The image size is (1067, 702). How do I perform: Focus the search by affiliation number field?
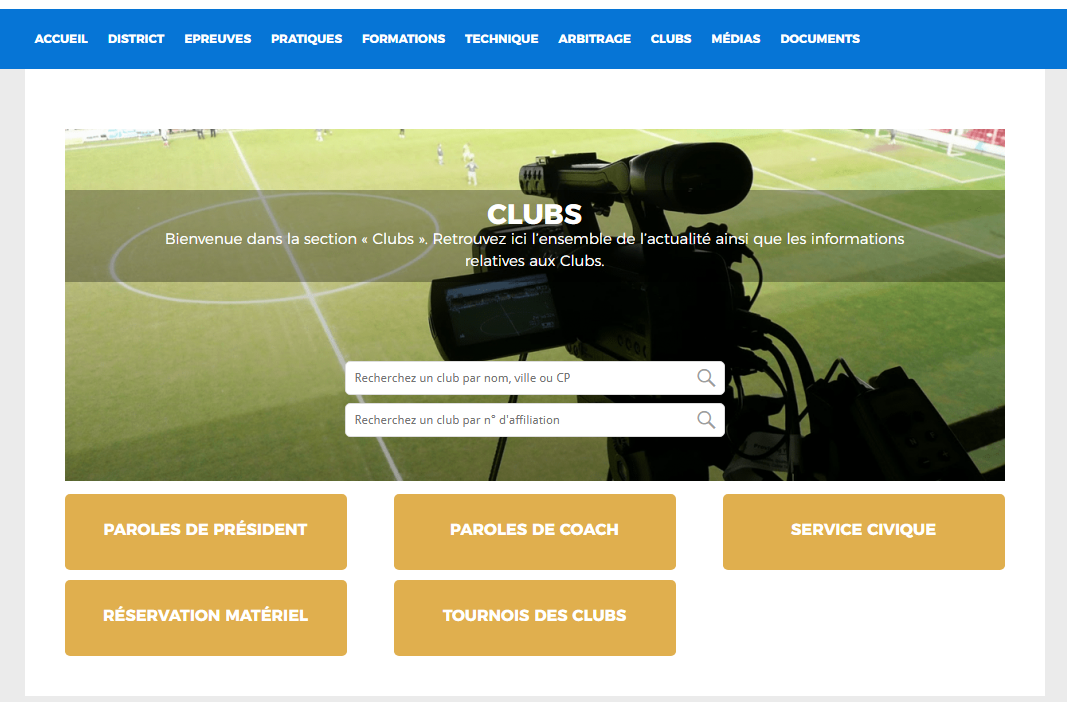click(535, 420)
